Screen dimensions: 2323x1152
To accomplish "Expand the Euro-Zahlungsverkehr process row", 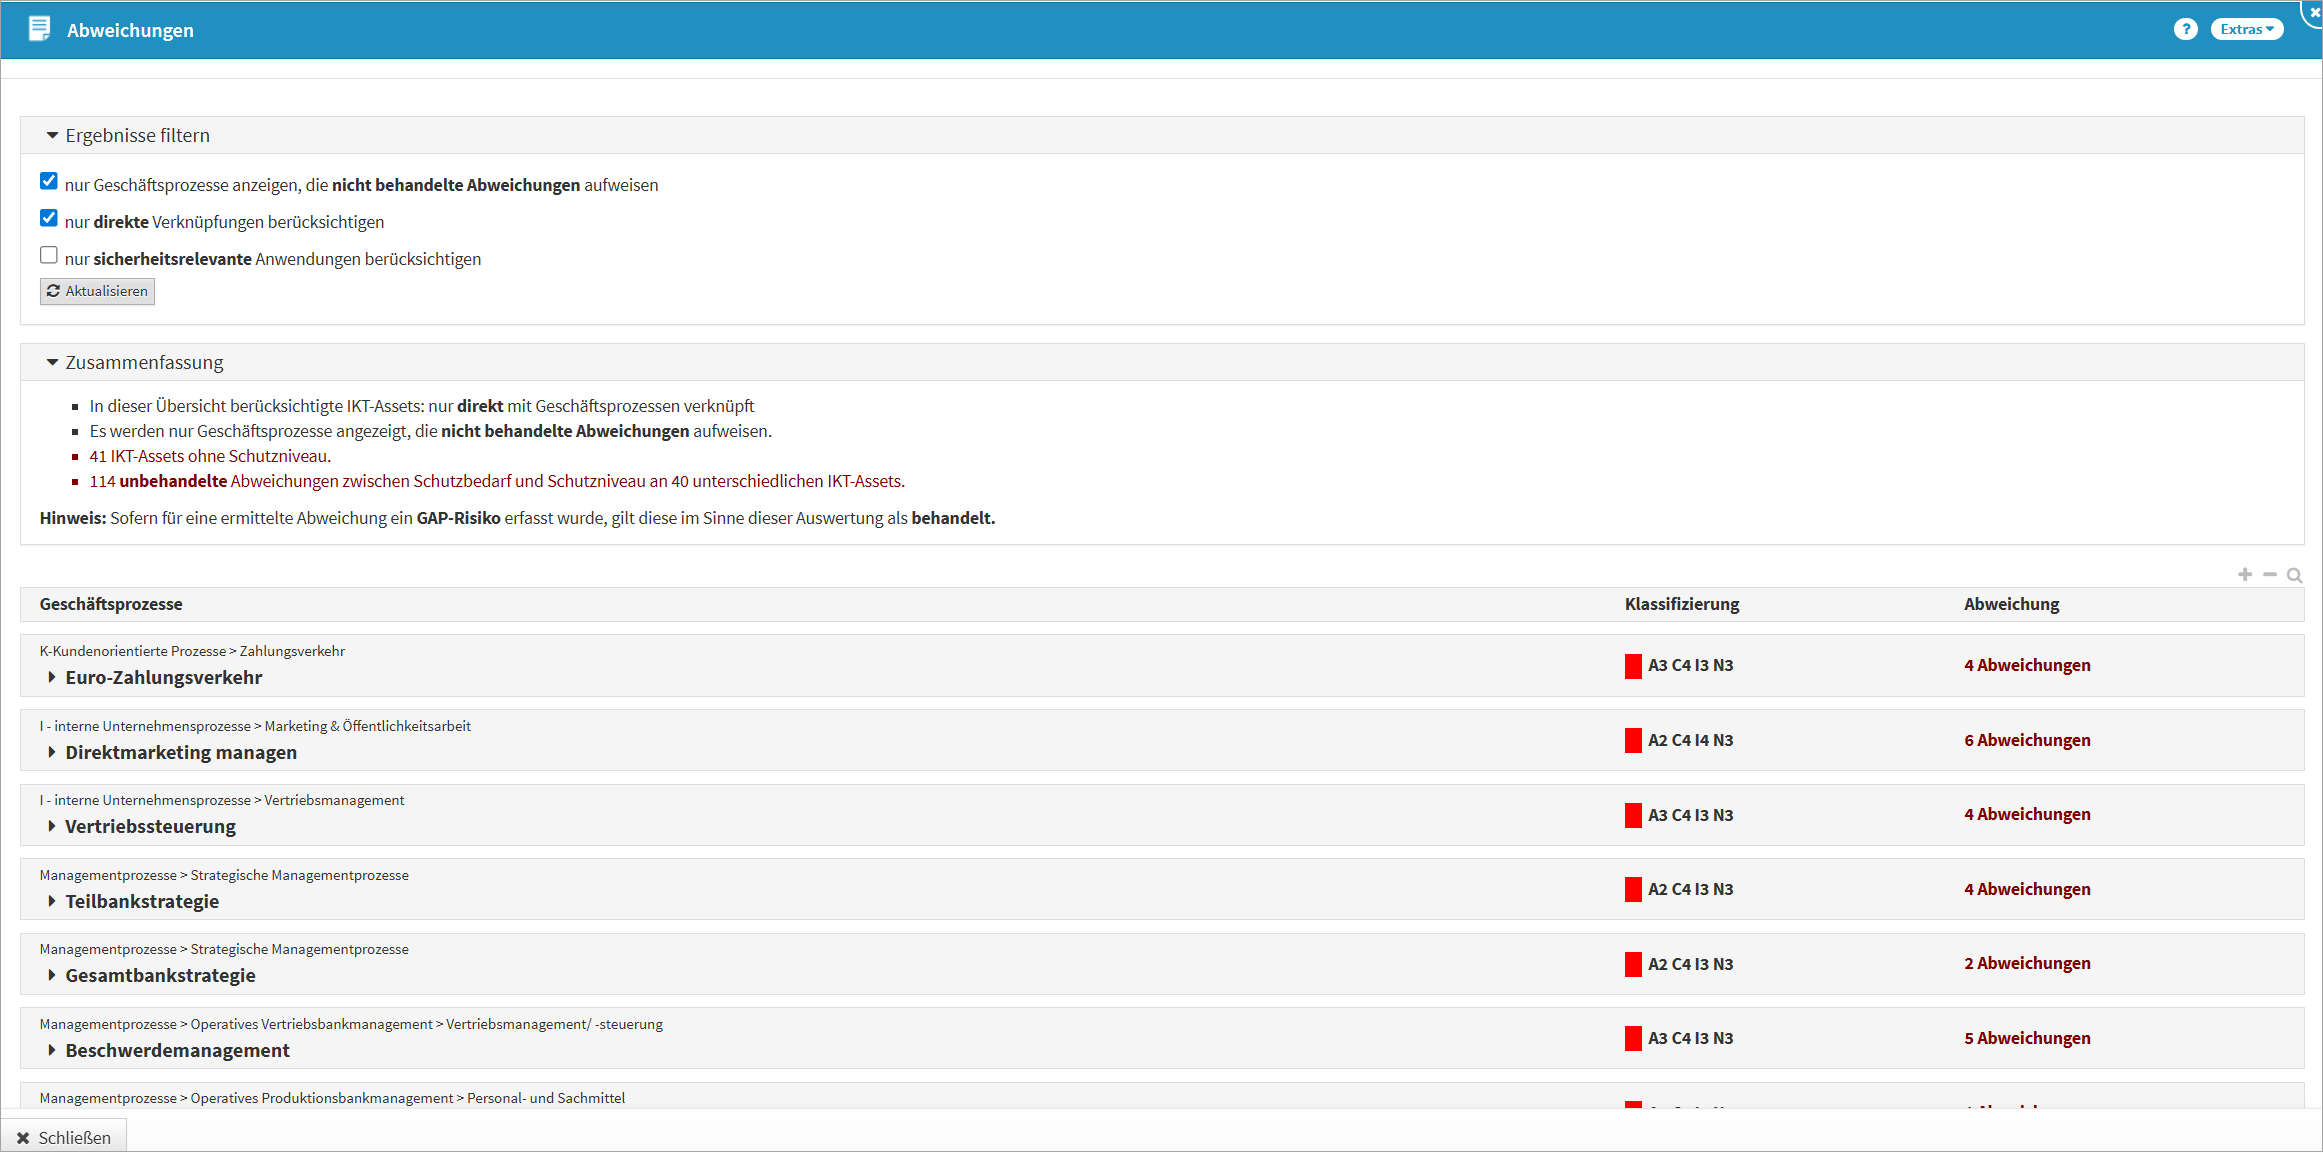I will click(52, 678).
